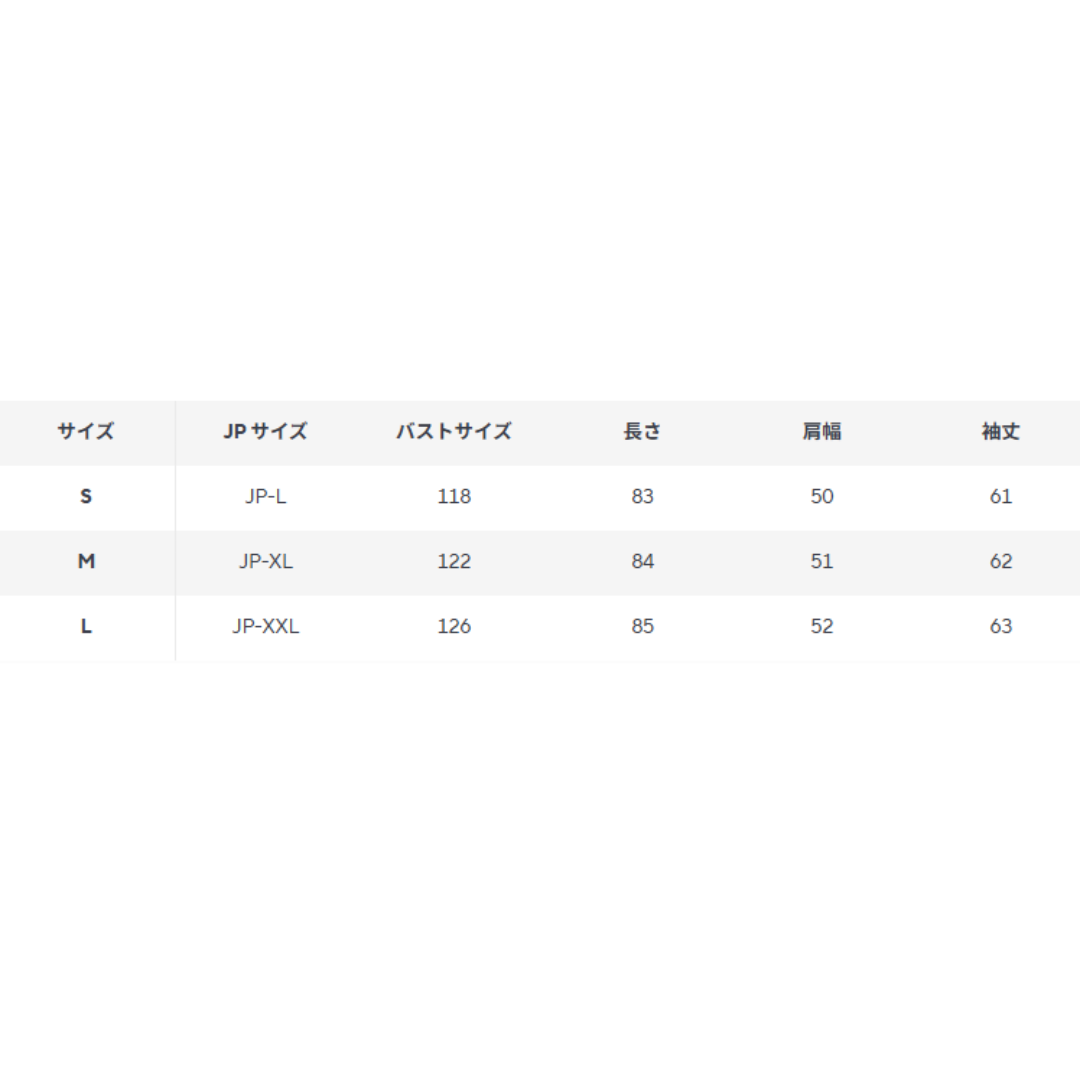Viewport: 1080px width, 1080px height.
Task: Click sleeve length value 61
Action: tap(1001, 496)
